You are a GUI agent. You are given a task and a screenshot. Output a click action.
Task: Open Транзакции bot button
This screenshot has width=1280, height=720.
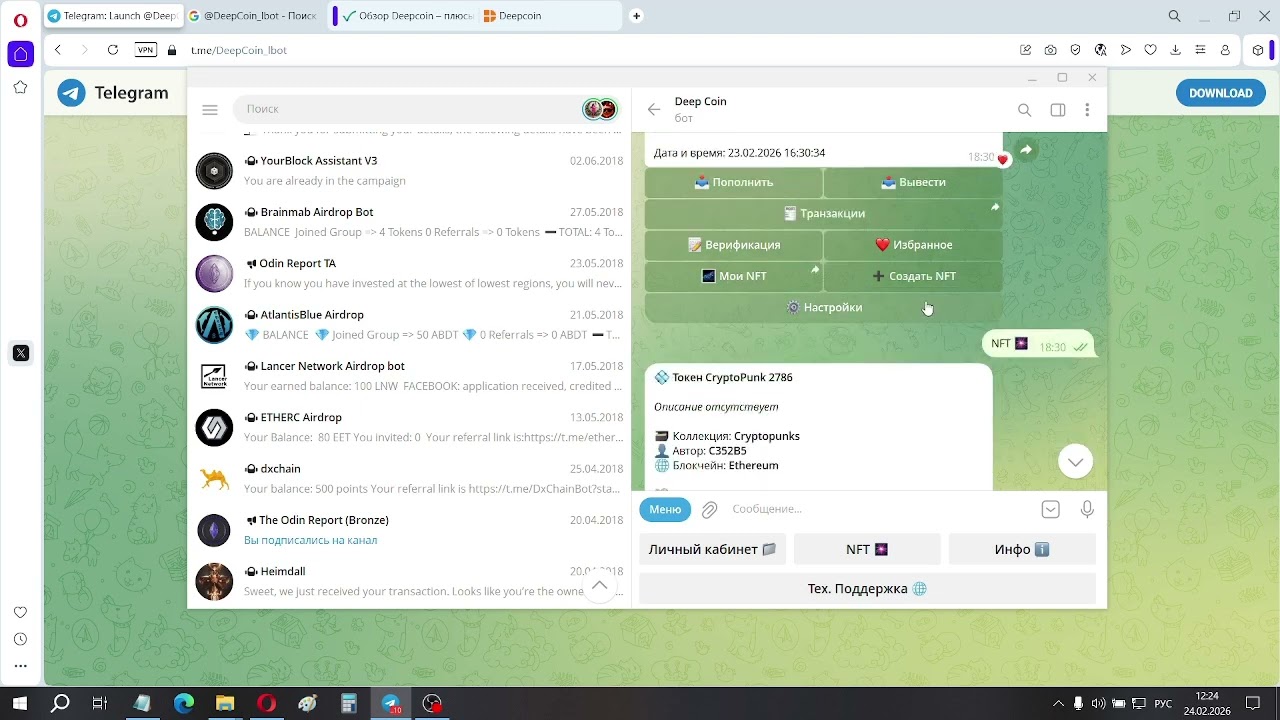[x=823, y=213]
